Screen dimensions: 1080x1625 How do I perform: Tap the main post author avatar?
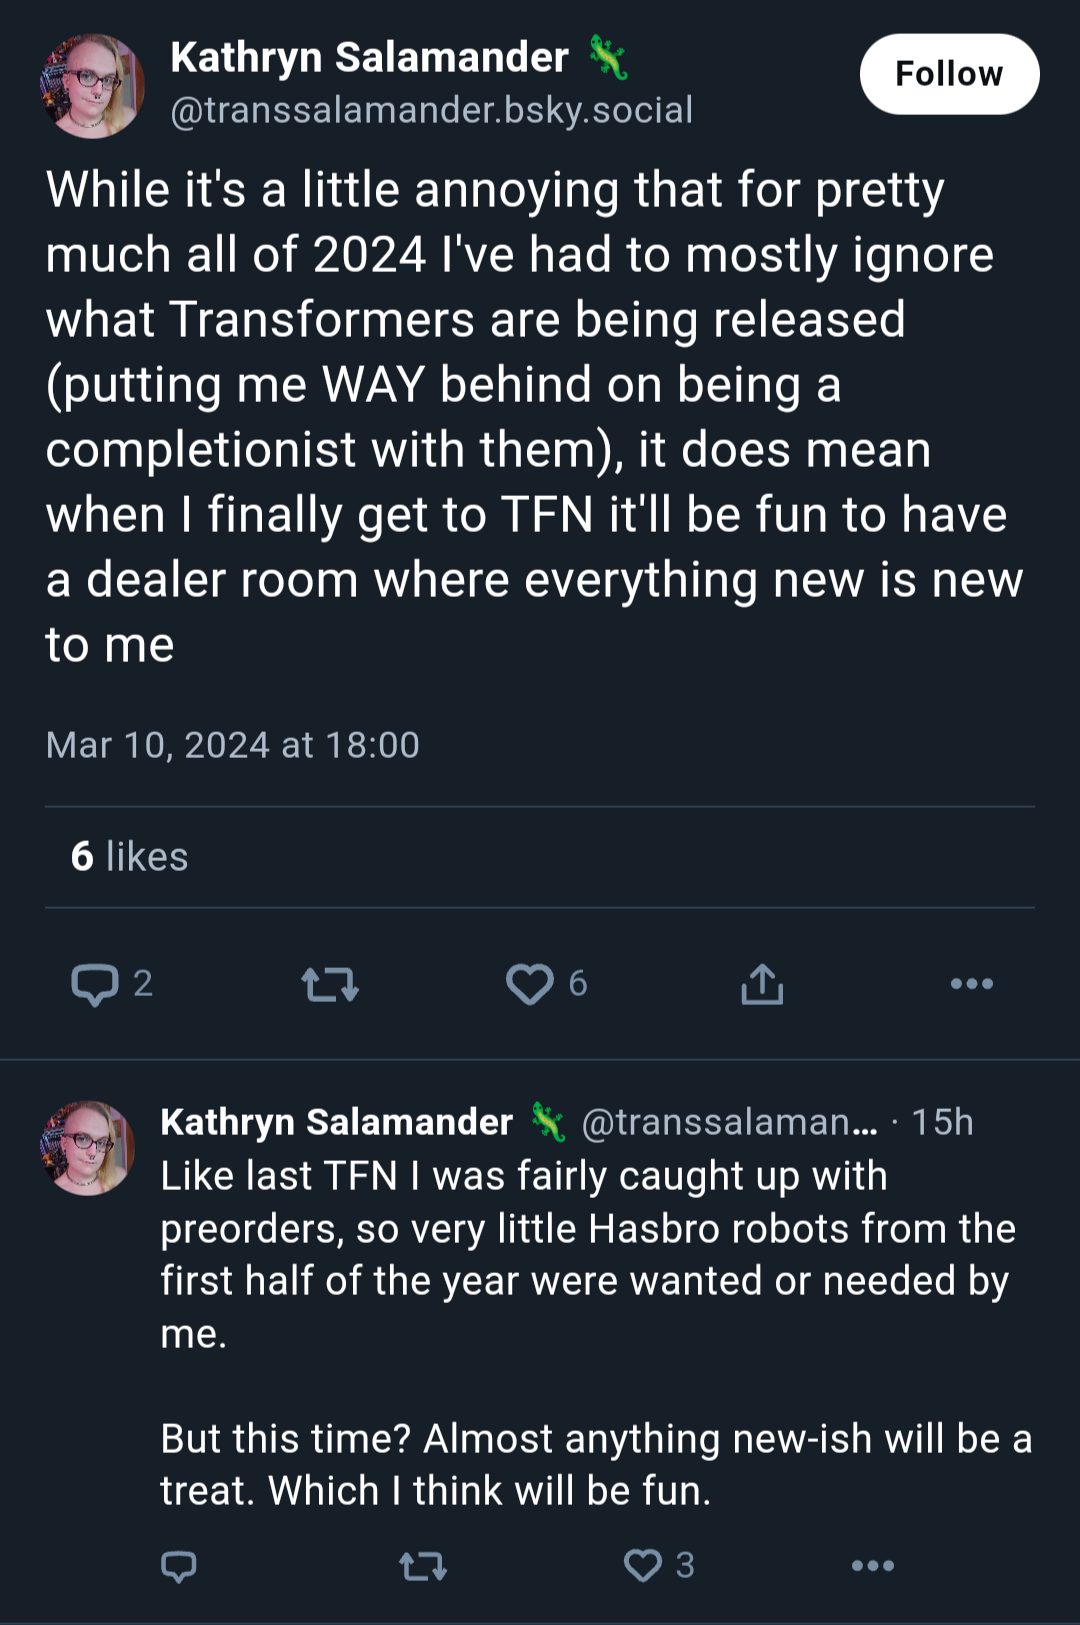[x=92, y=86]
